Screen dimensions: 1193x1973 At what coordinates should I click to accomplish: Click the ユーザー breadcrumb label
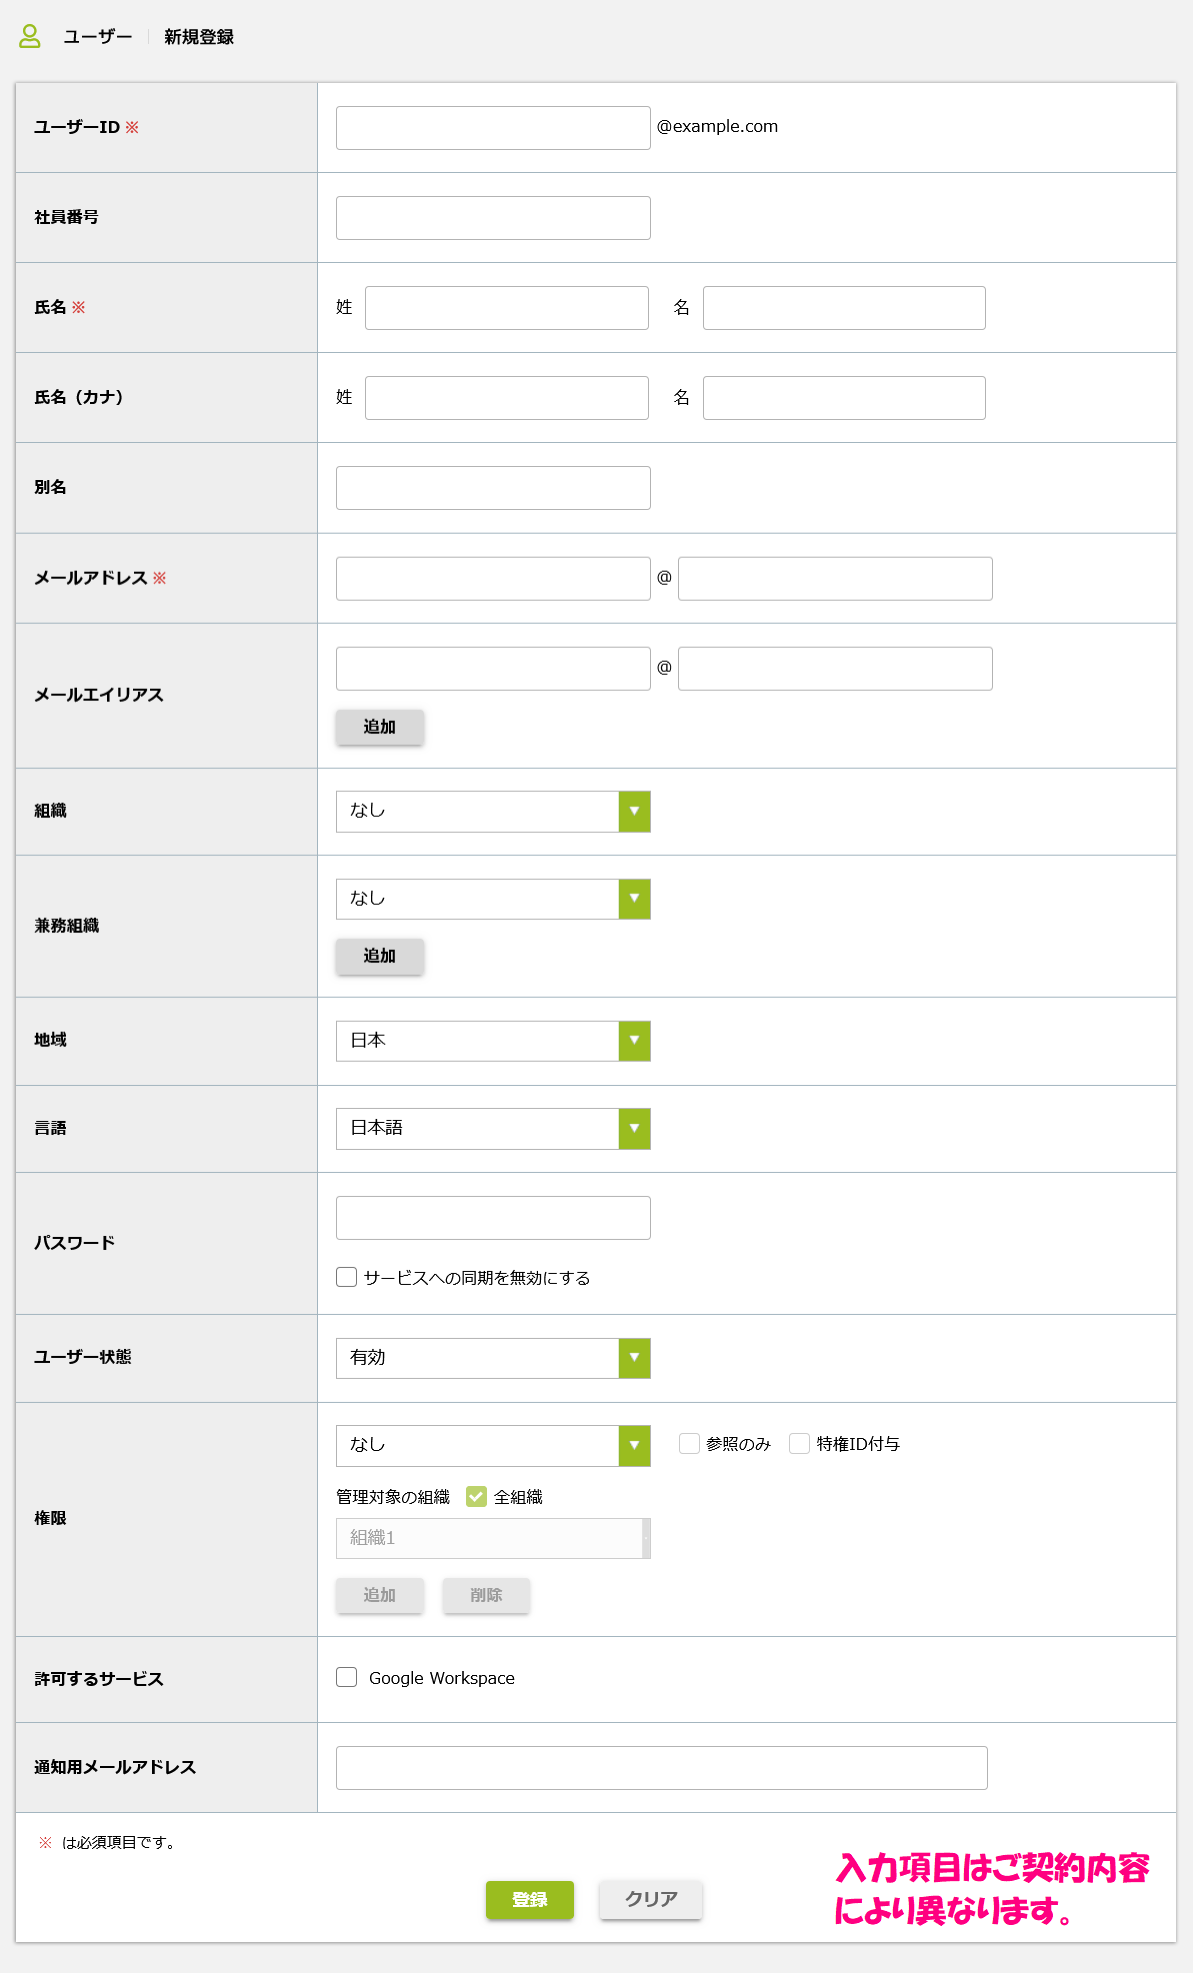coord(98,37)
